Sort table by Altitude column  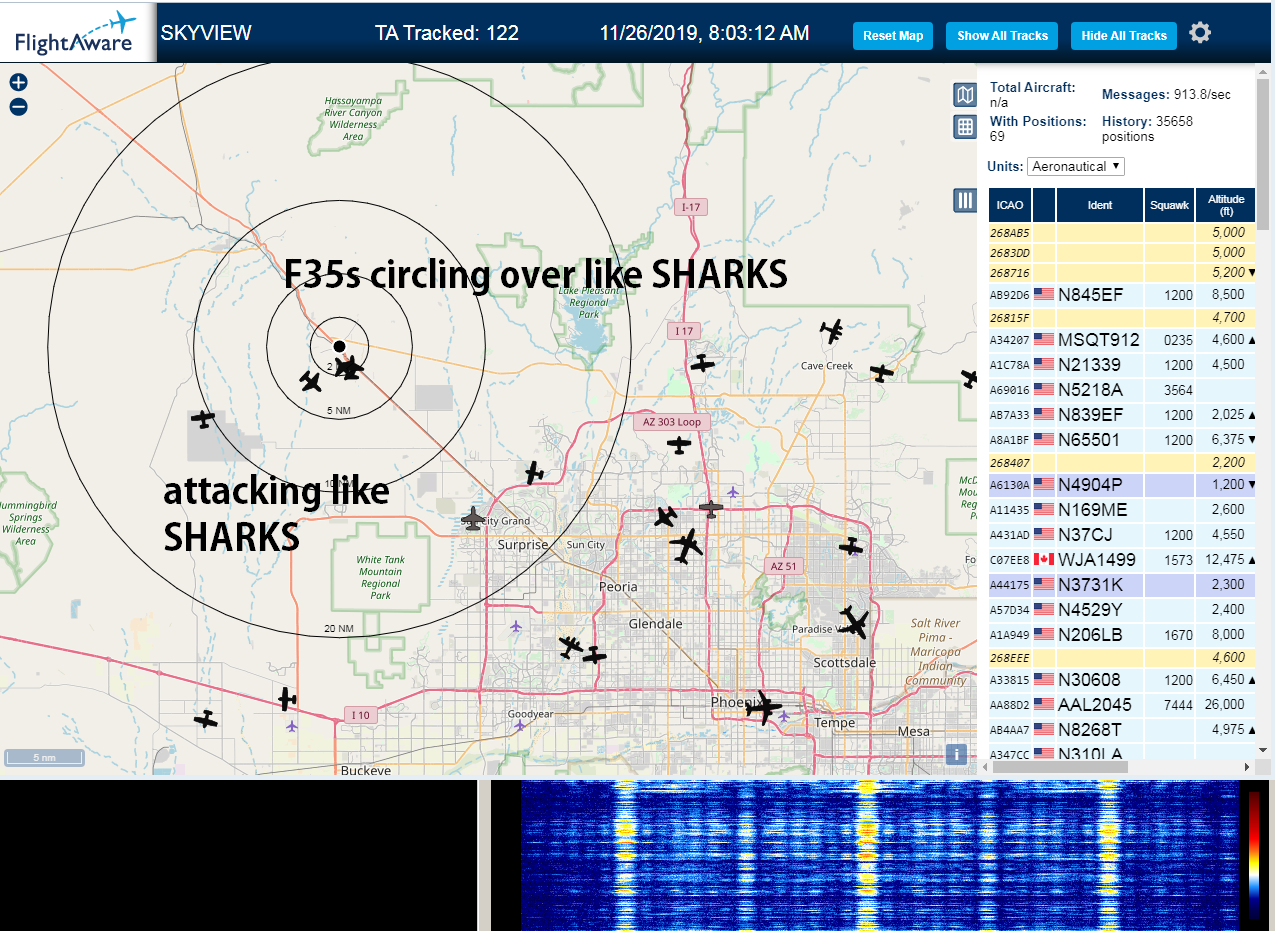pos(1225,205)
